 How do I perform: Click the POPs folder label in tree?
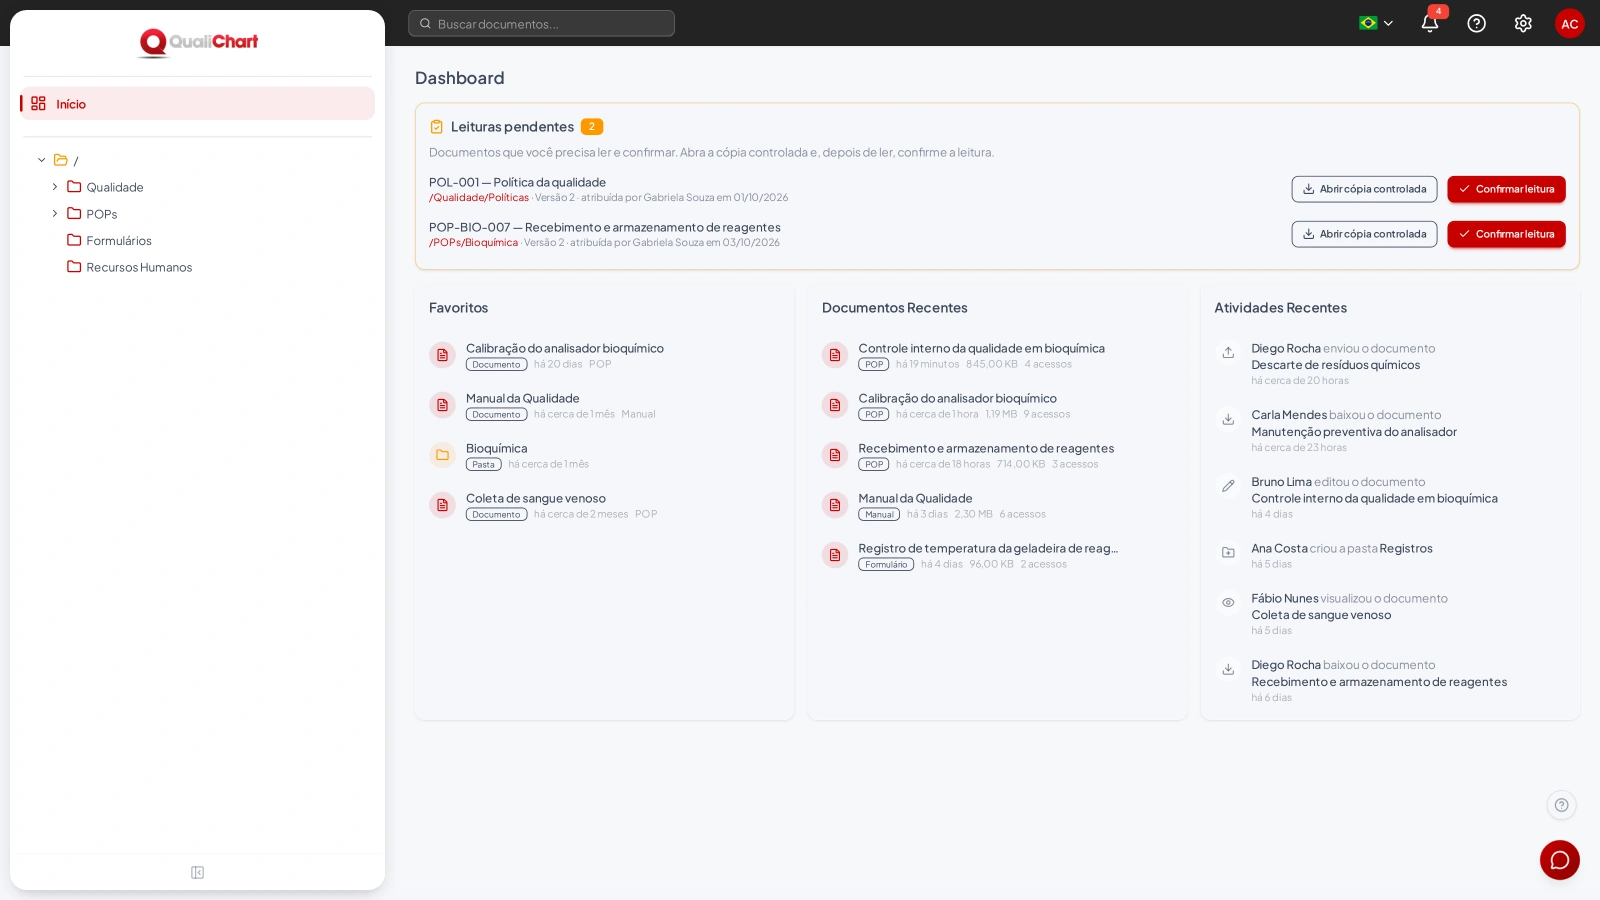coord(102,214)
